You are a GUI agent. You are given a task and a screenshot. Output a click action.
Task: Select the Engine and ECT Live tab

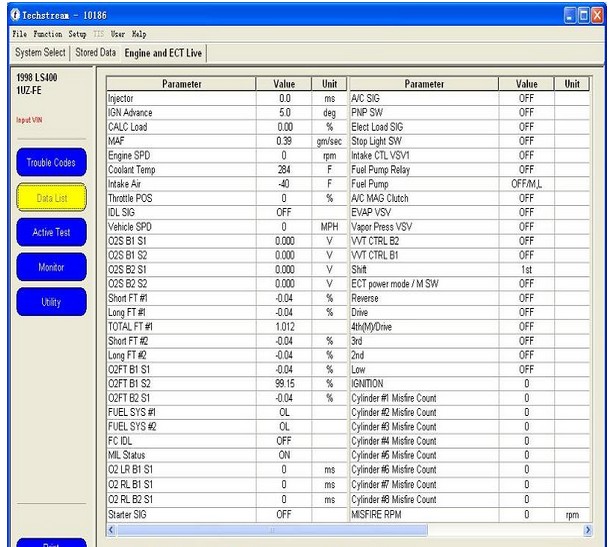pos(163,53)
